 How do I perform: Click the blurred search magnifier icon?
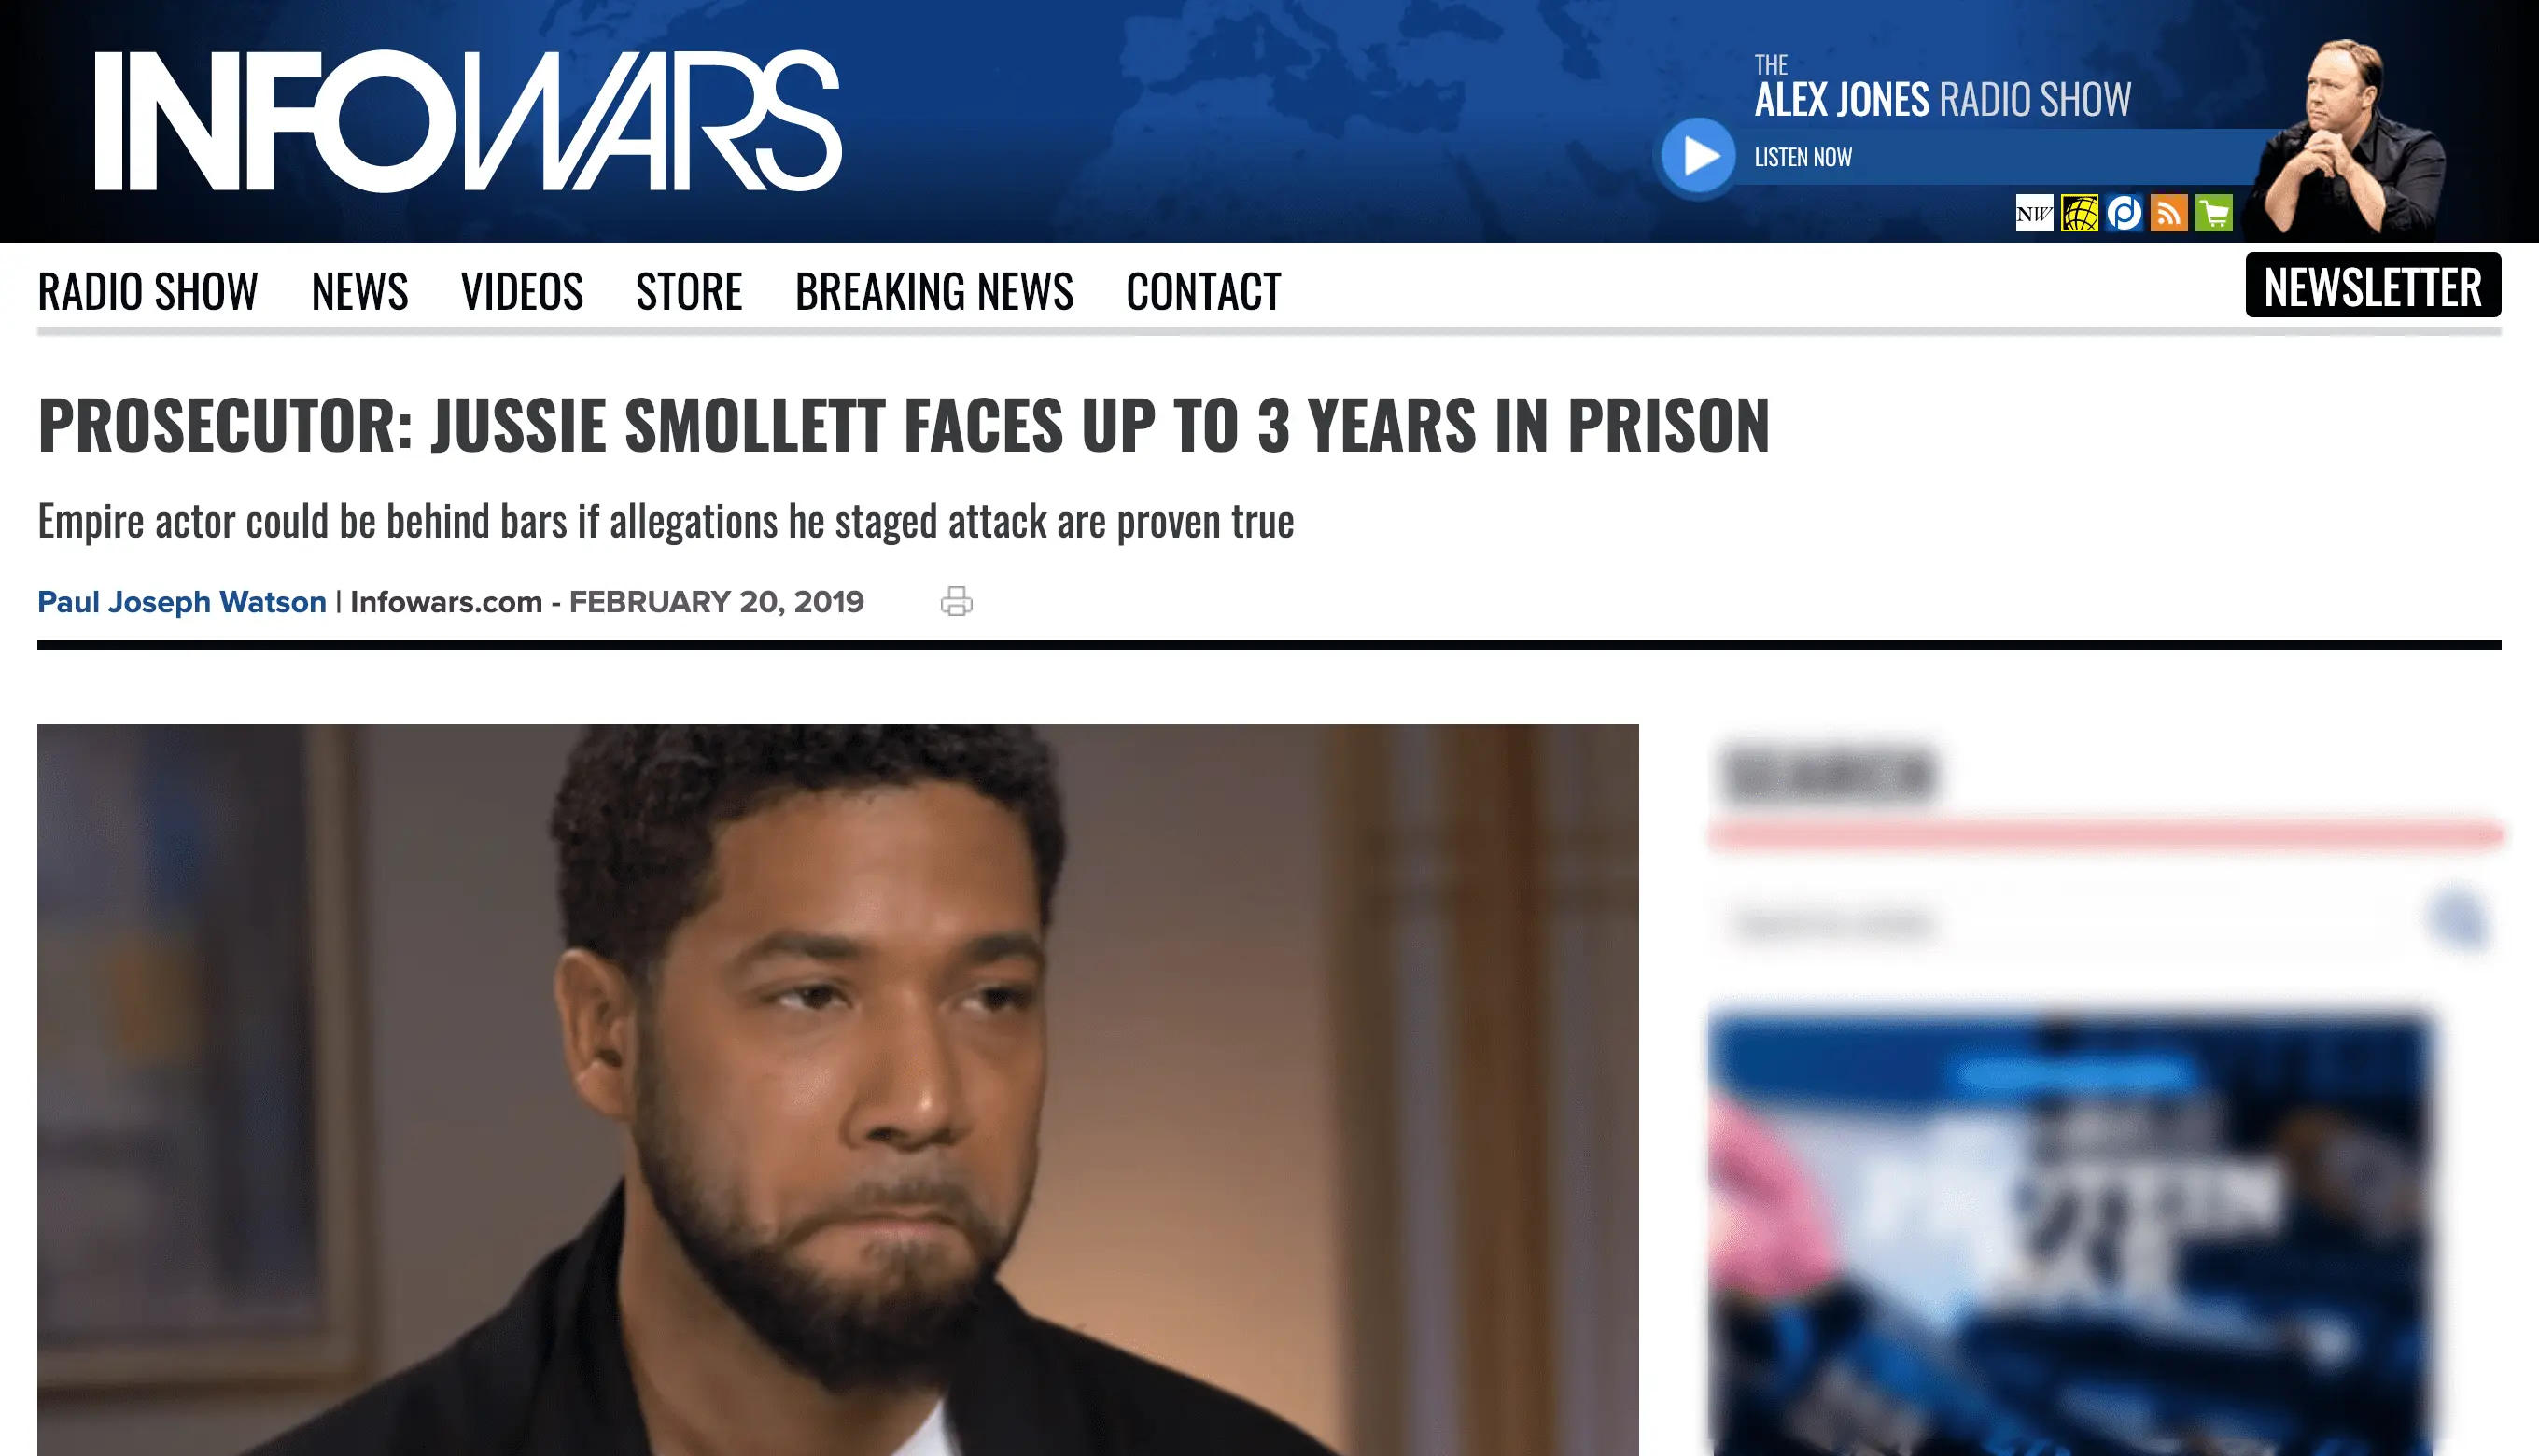point(2458,917)
